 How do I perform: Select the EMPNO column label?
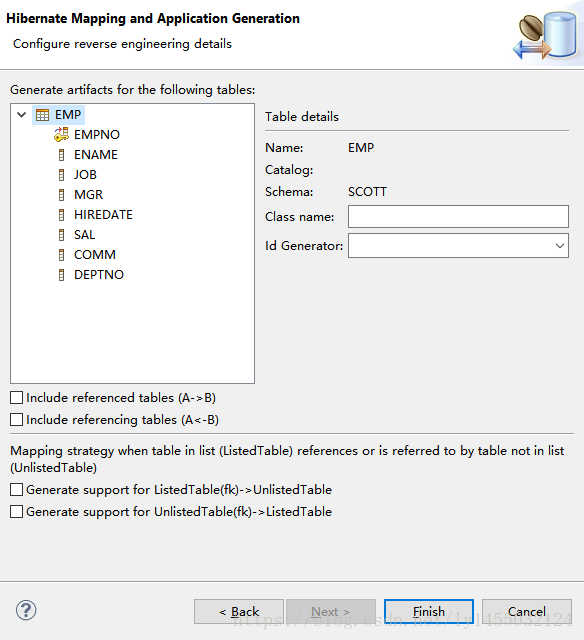pos(97,135)
